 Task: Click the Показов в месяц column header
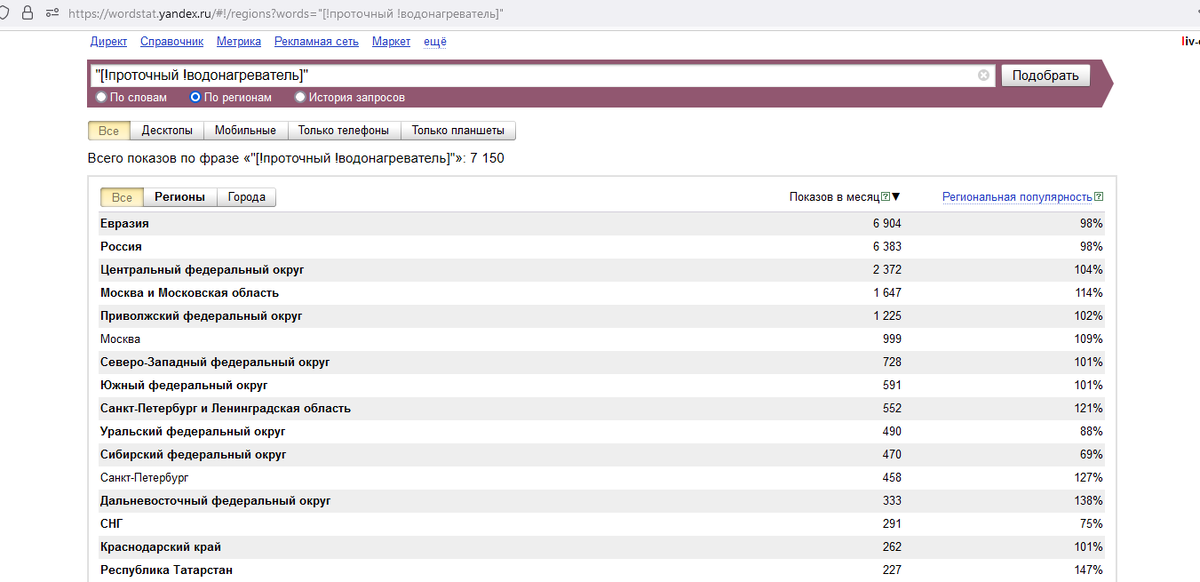[x=834, y=197]
